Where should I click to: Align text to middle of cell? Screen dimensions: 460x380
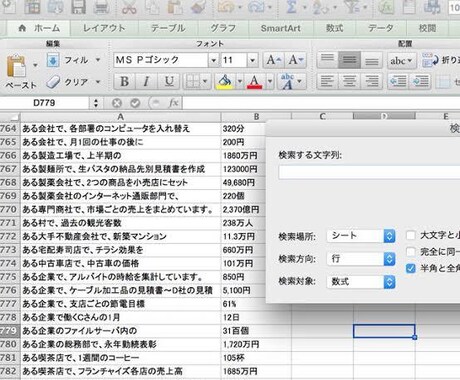pyautogui.click(x=349, y=60)
